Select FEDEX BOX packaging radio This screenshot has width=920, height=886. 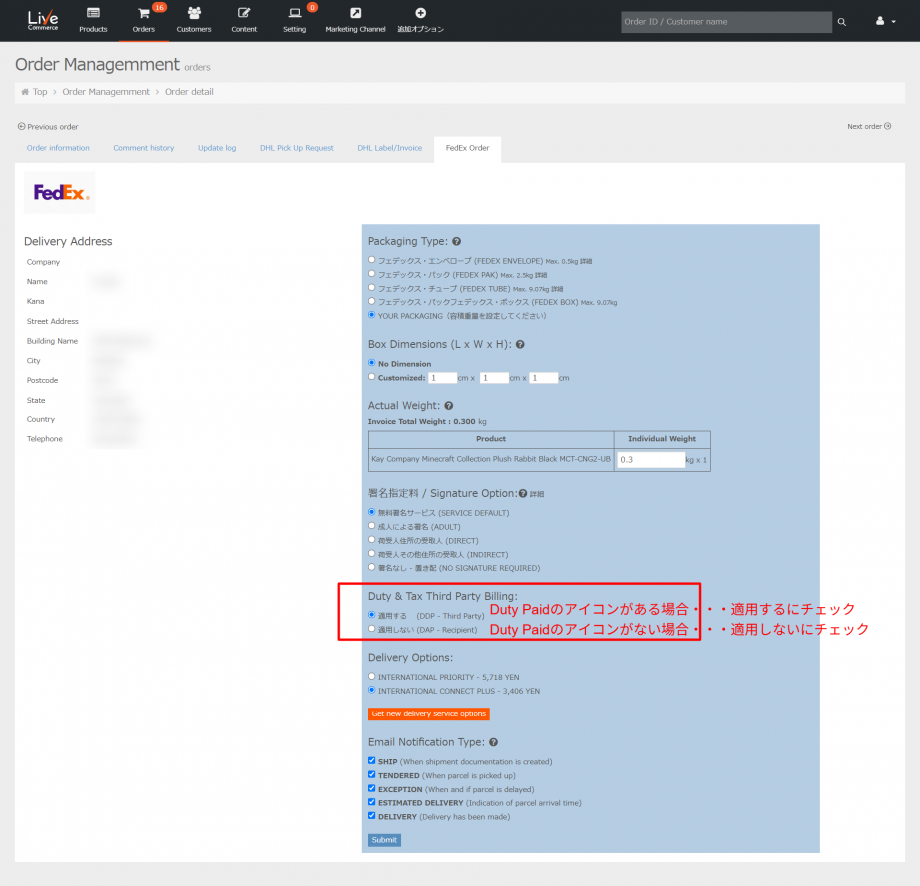[371, 301]
